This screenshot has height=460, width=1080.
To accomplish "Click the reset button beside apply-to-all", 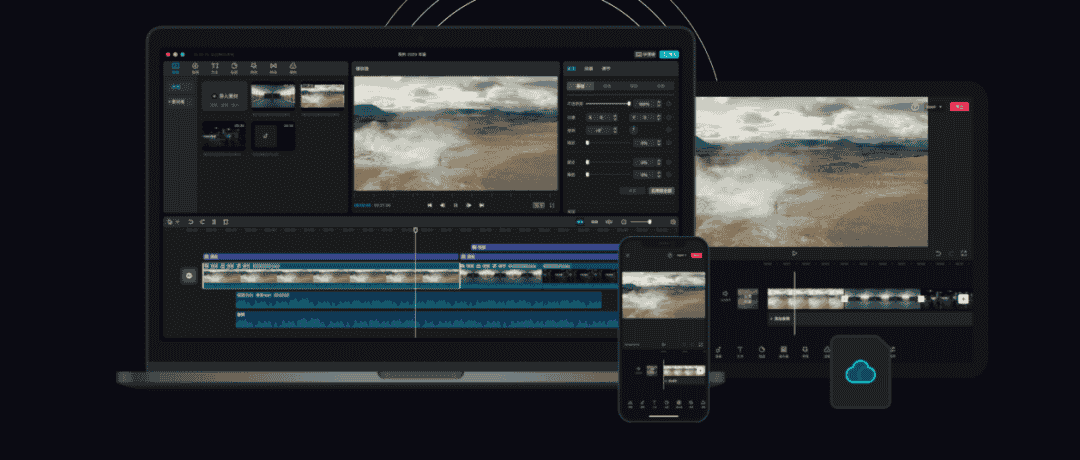I will (x=632, y=191).
